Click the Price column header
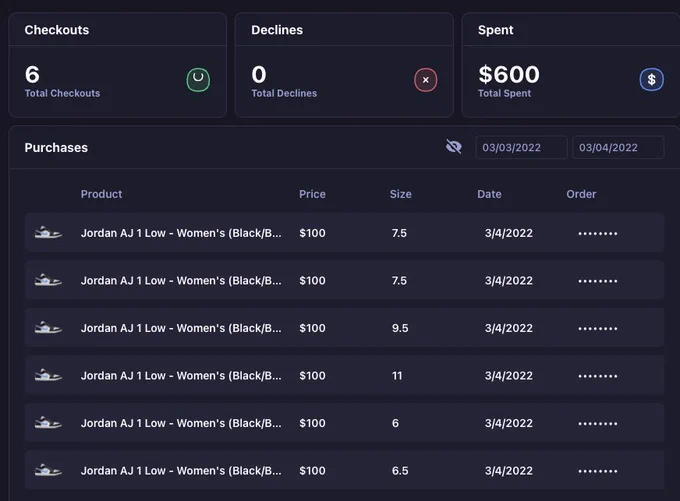680x501 pixels. click(312, 194)
